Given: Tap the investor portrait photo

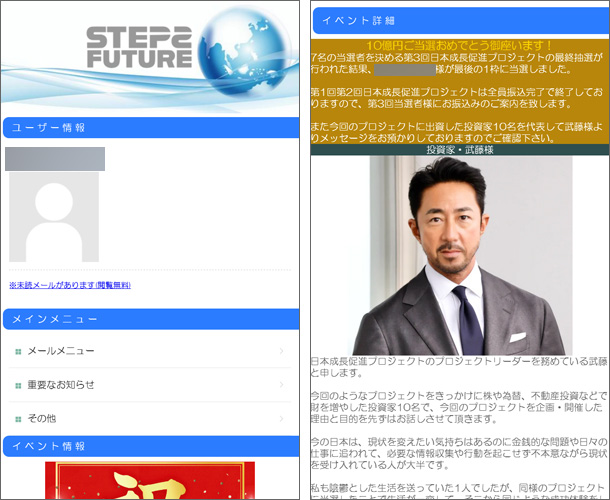Looking at the screenshot, I should point(459,255).
